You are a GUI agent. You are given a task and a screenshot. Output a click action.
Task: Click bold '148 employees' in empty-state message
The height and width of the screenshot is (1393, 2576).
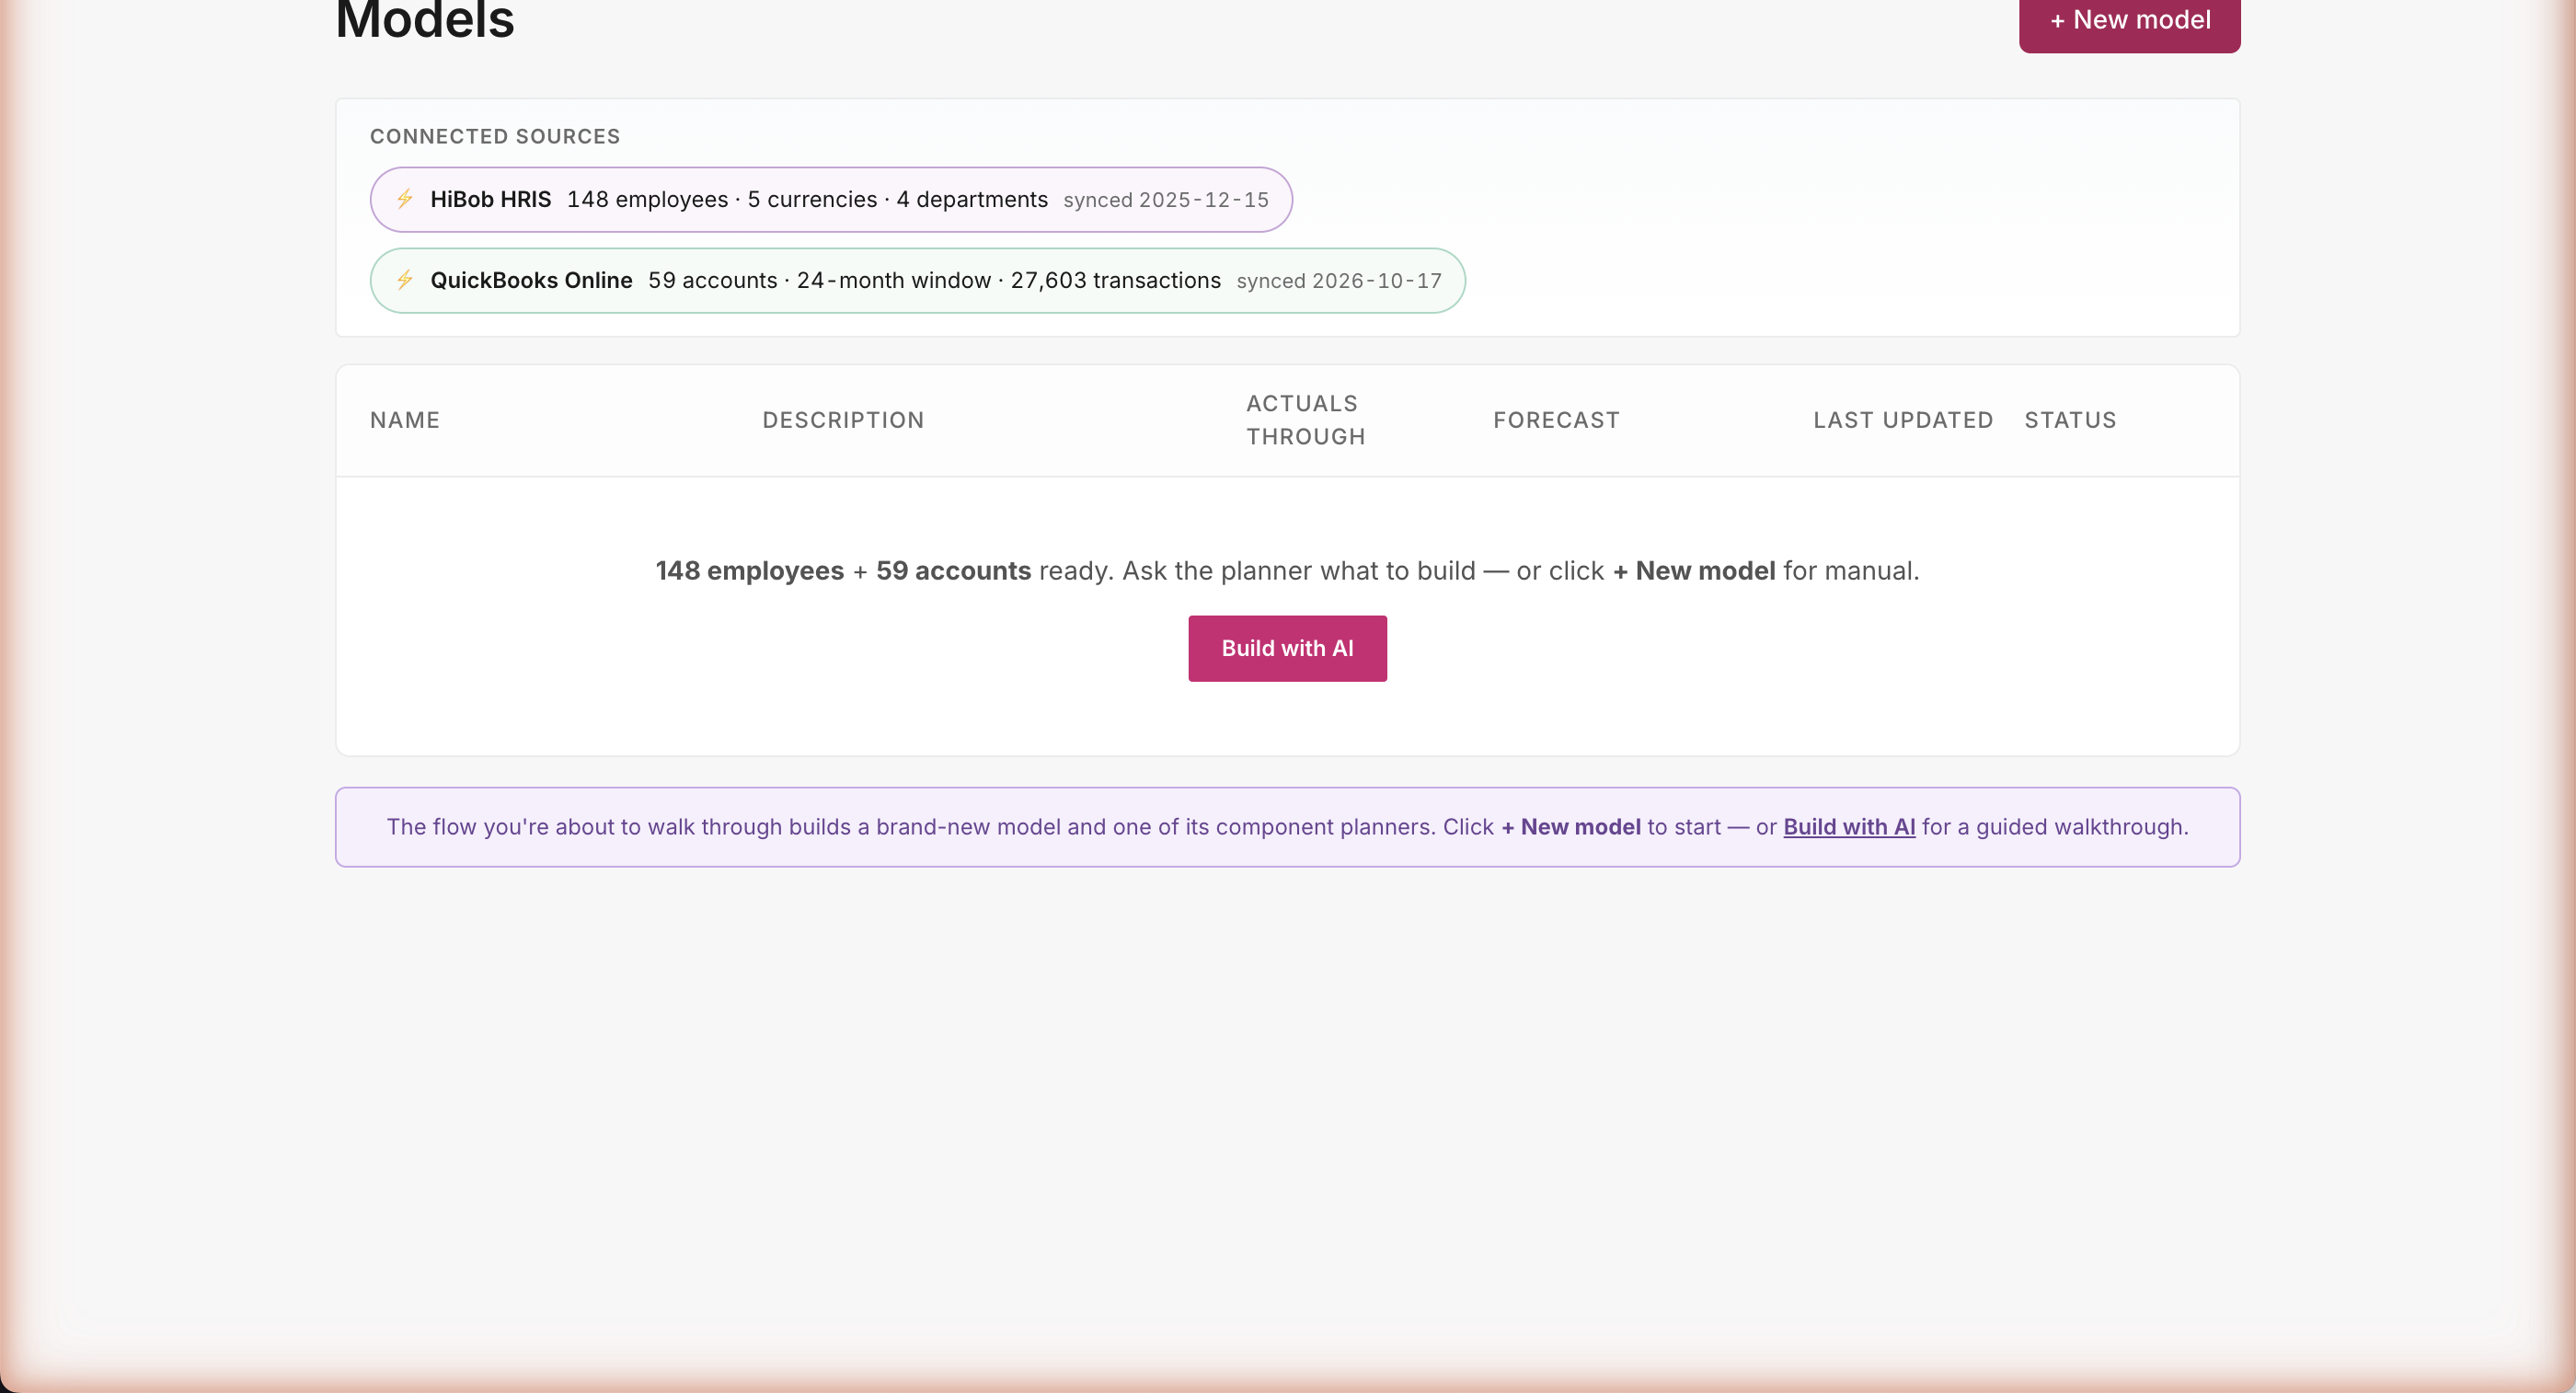[750, 571]
